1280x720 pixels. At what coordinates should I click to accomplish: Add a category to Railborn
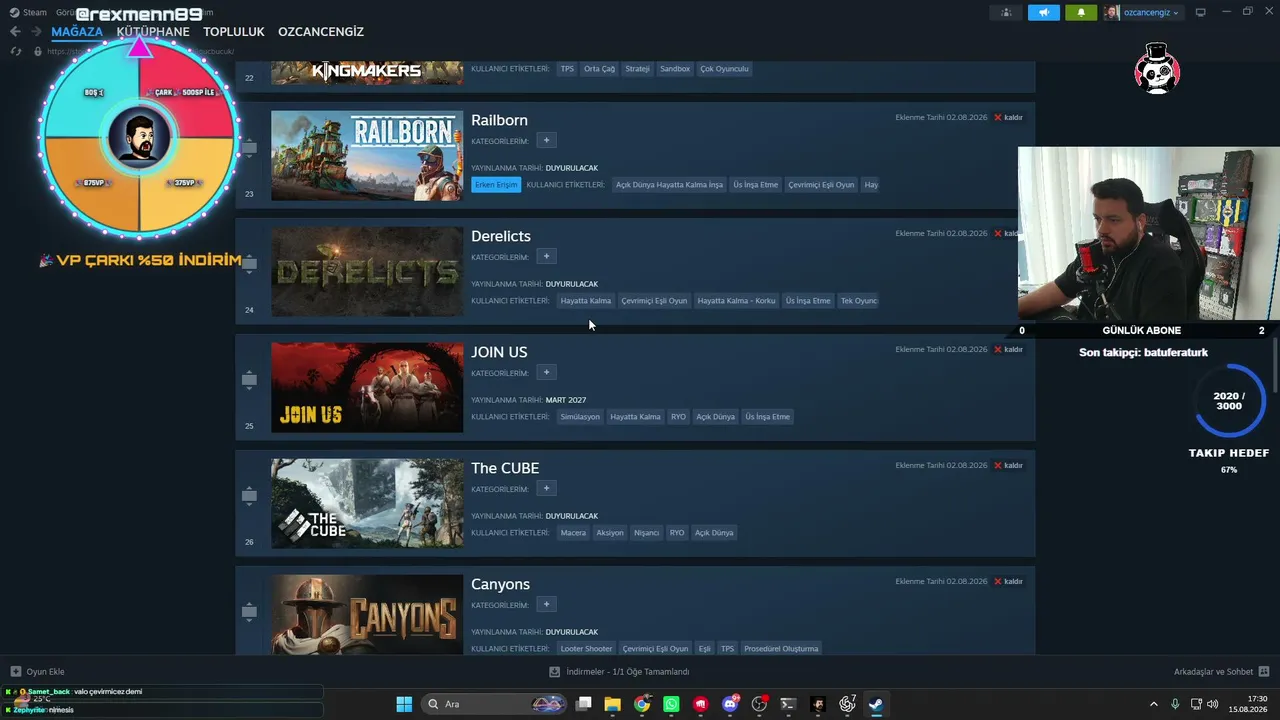point(546,141)
